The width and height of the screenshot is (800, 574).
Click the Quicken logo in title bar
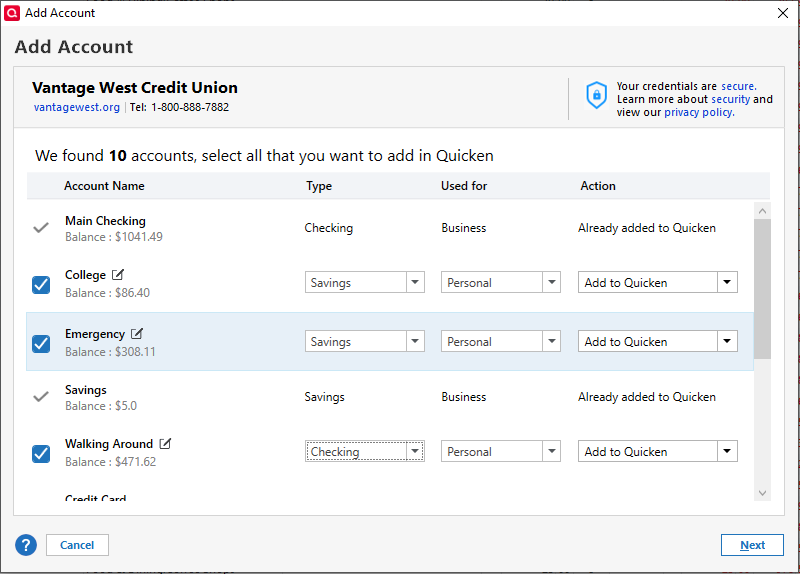click(x=12, y=13)
